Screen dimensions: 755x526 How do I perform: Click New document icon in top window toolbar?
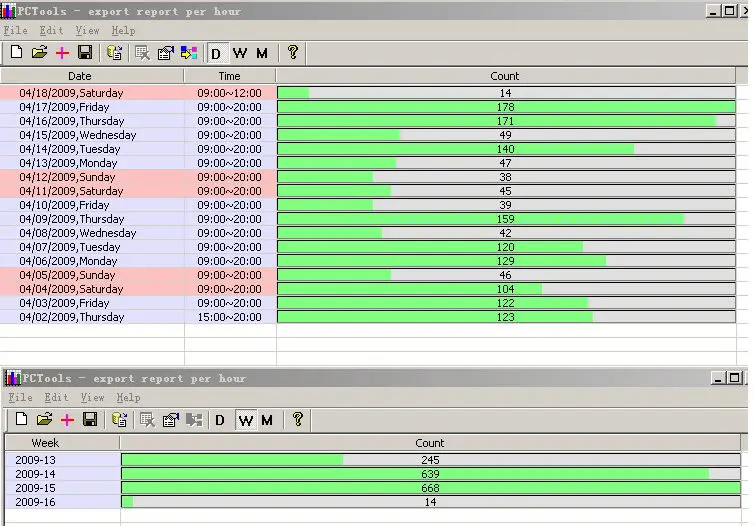(x=16, y=53)
